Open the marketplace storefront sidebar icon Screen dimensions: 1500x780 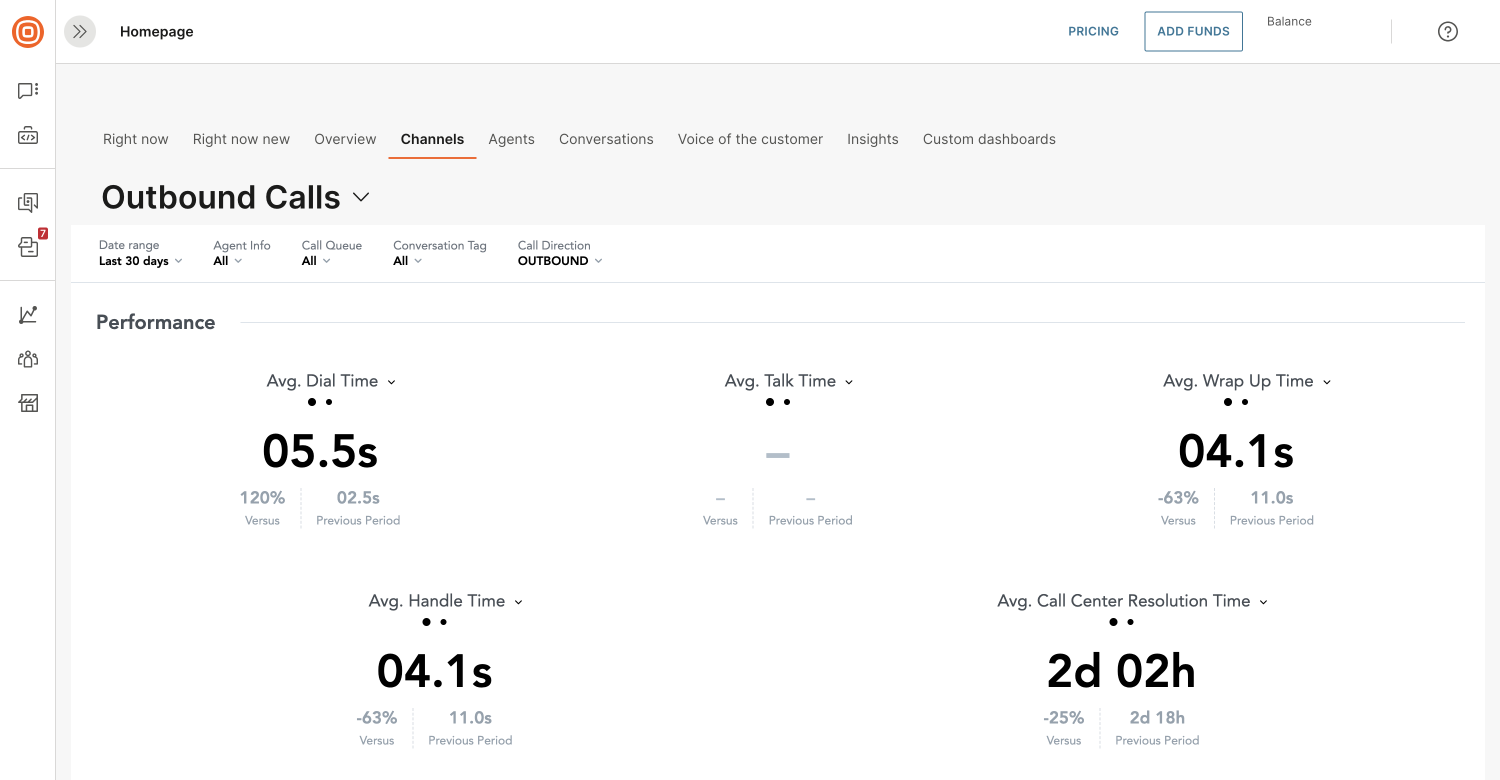click(x=28, y=403)
